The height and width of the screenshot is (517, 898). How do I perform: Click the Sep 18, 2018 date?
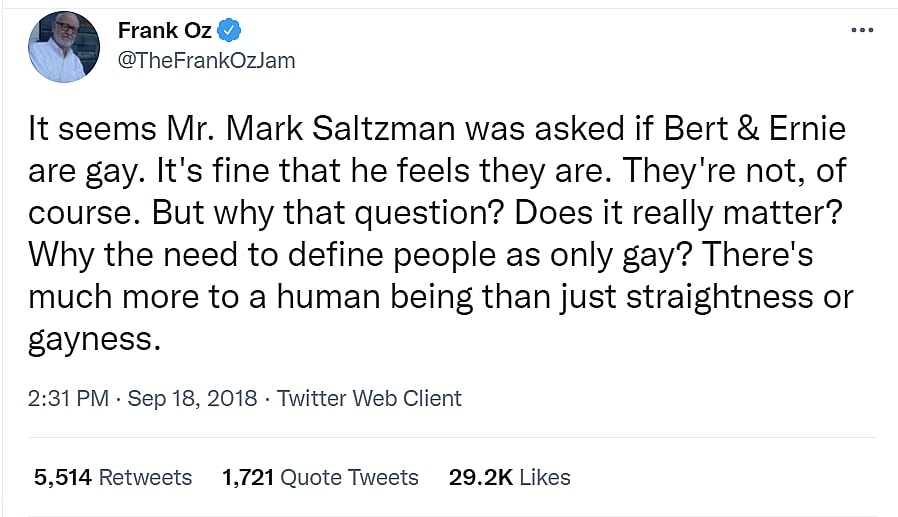(192, 398)
